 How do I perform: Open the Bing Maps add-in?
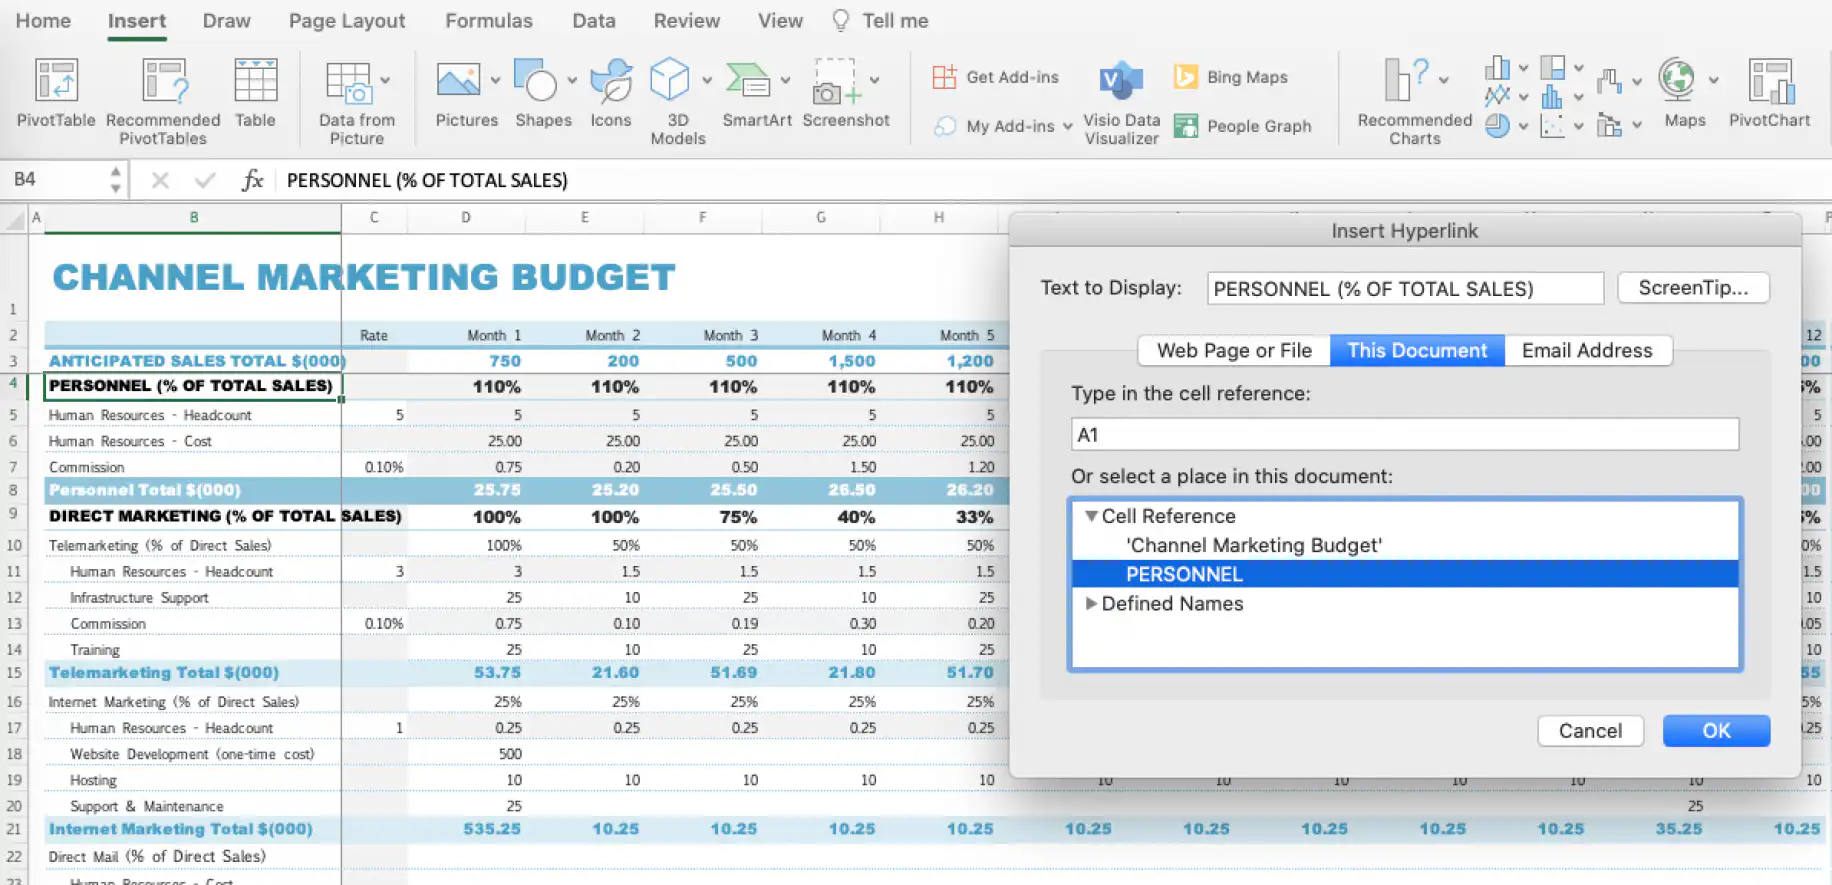click(1231, 77)
